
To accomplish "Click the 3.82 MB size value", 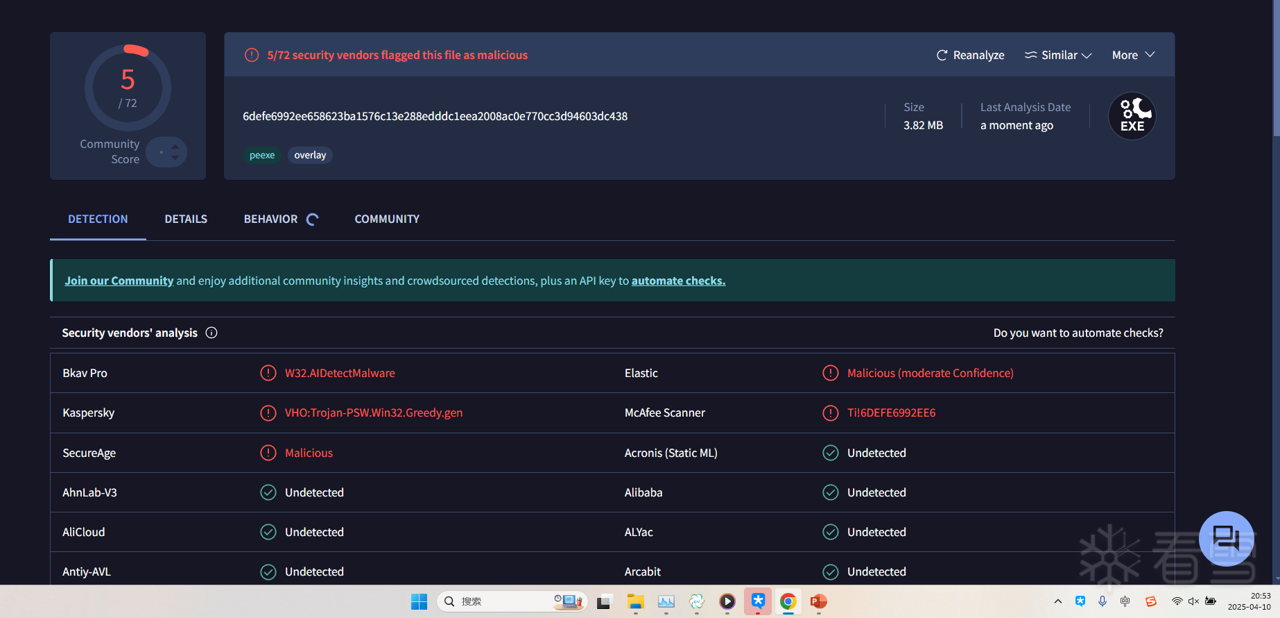I will click(x=923, y=126).
